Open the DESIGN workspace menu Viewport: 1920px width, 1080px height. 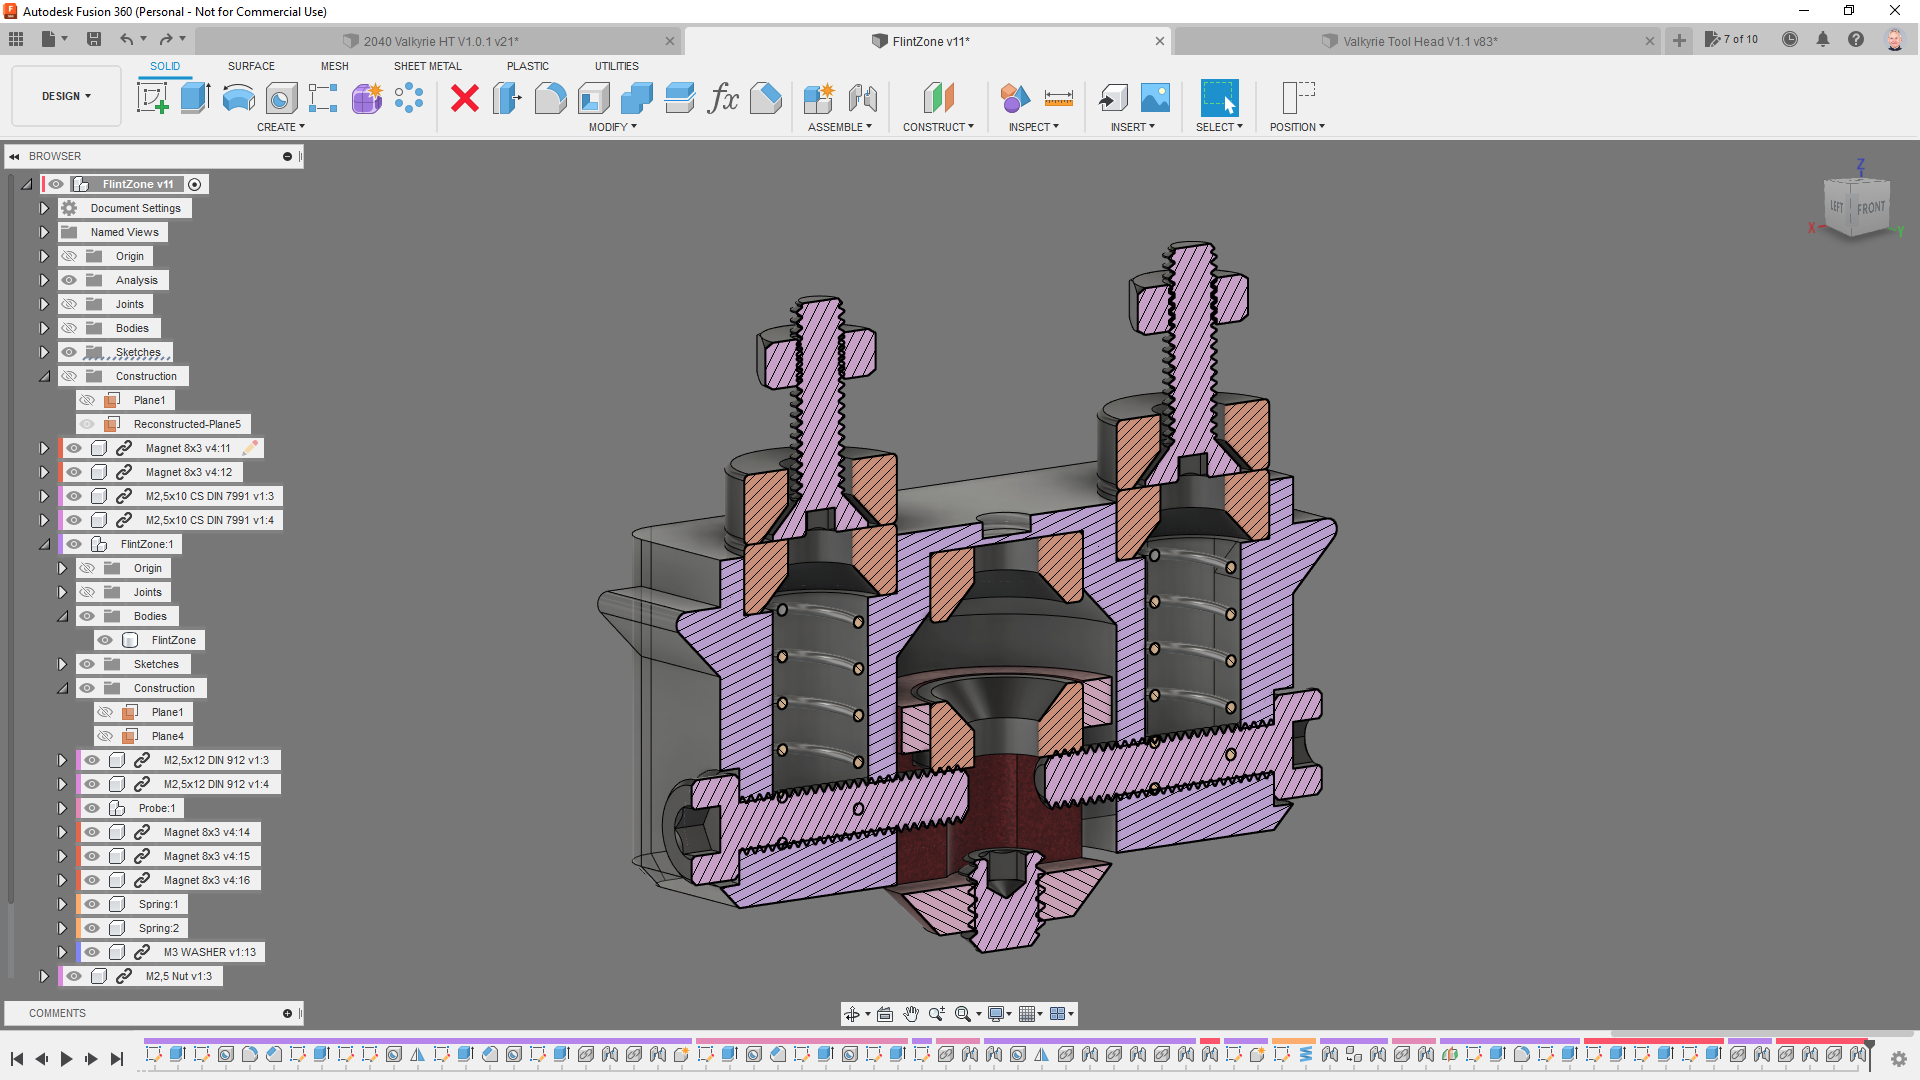point(64,95)
